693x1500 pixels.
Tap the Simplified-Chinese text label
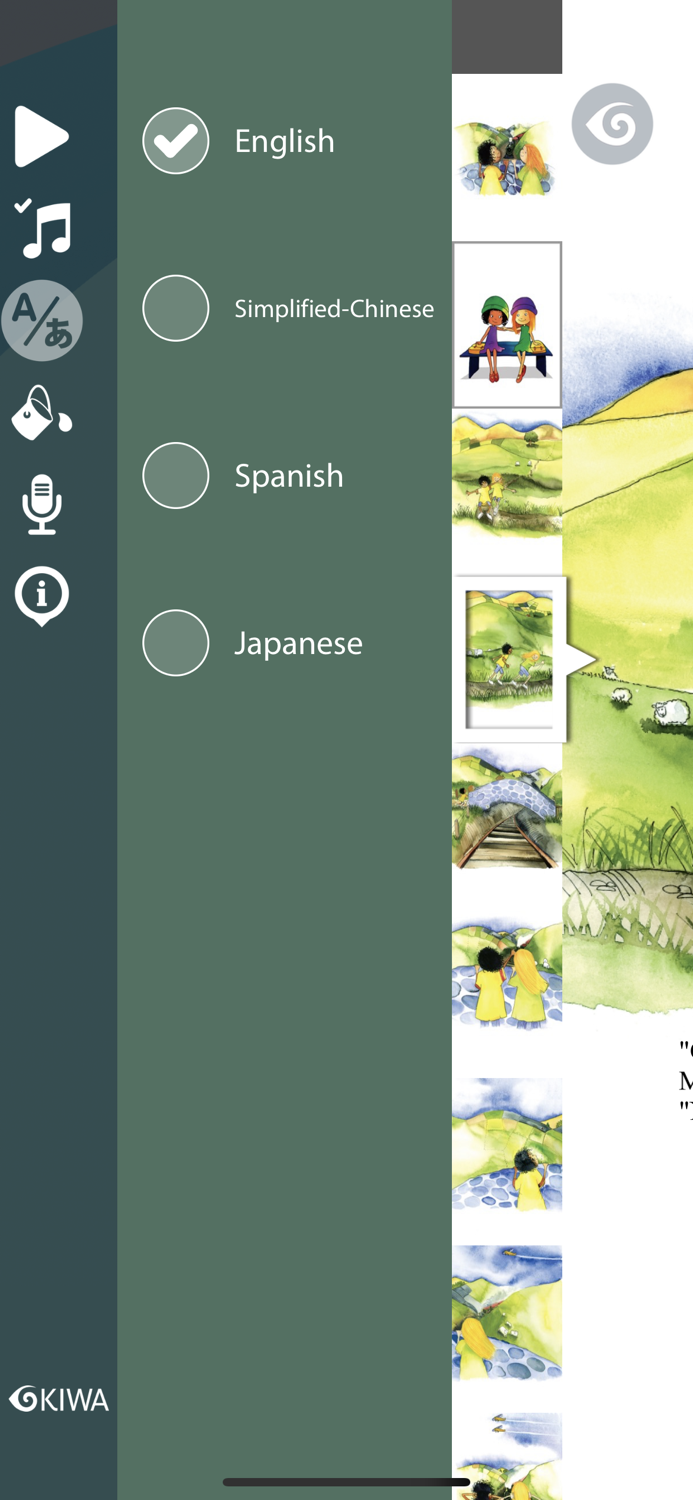334,309
